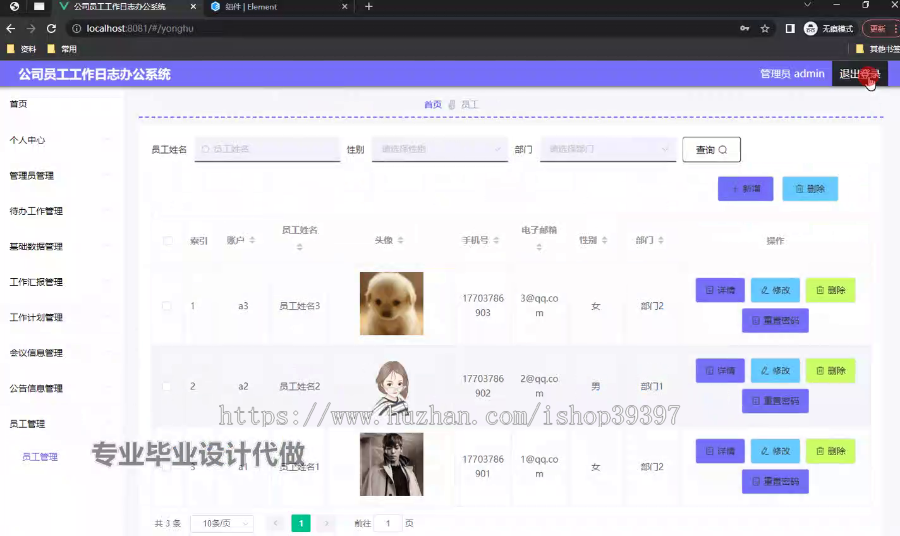Screen dimensions: 900x536
Task: Reload the page with refresh icon
Action: (51, 28)
